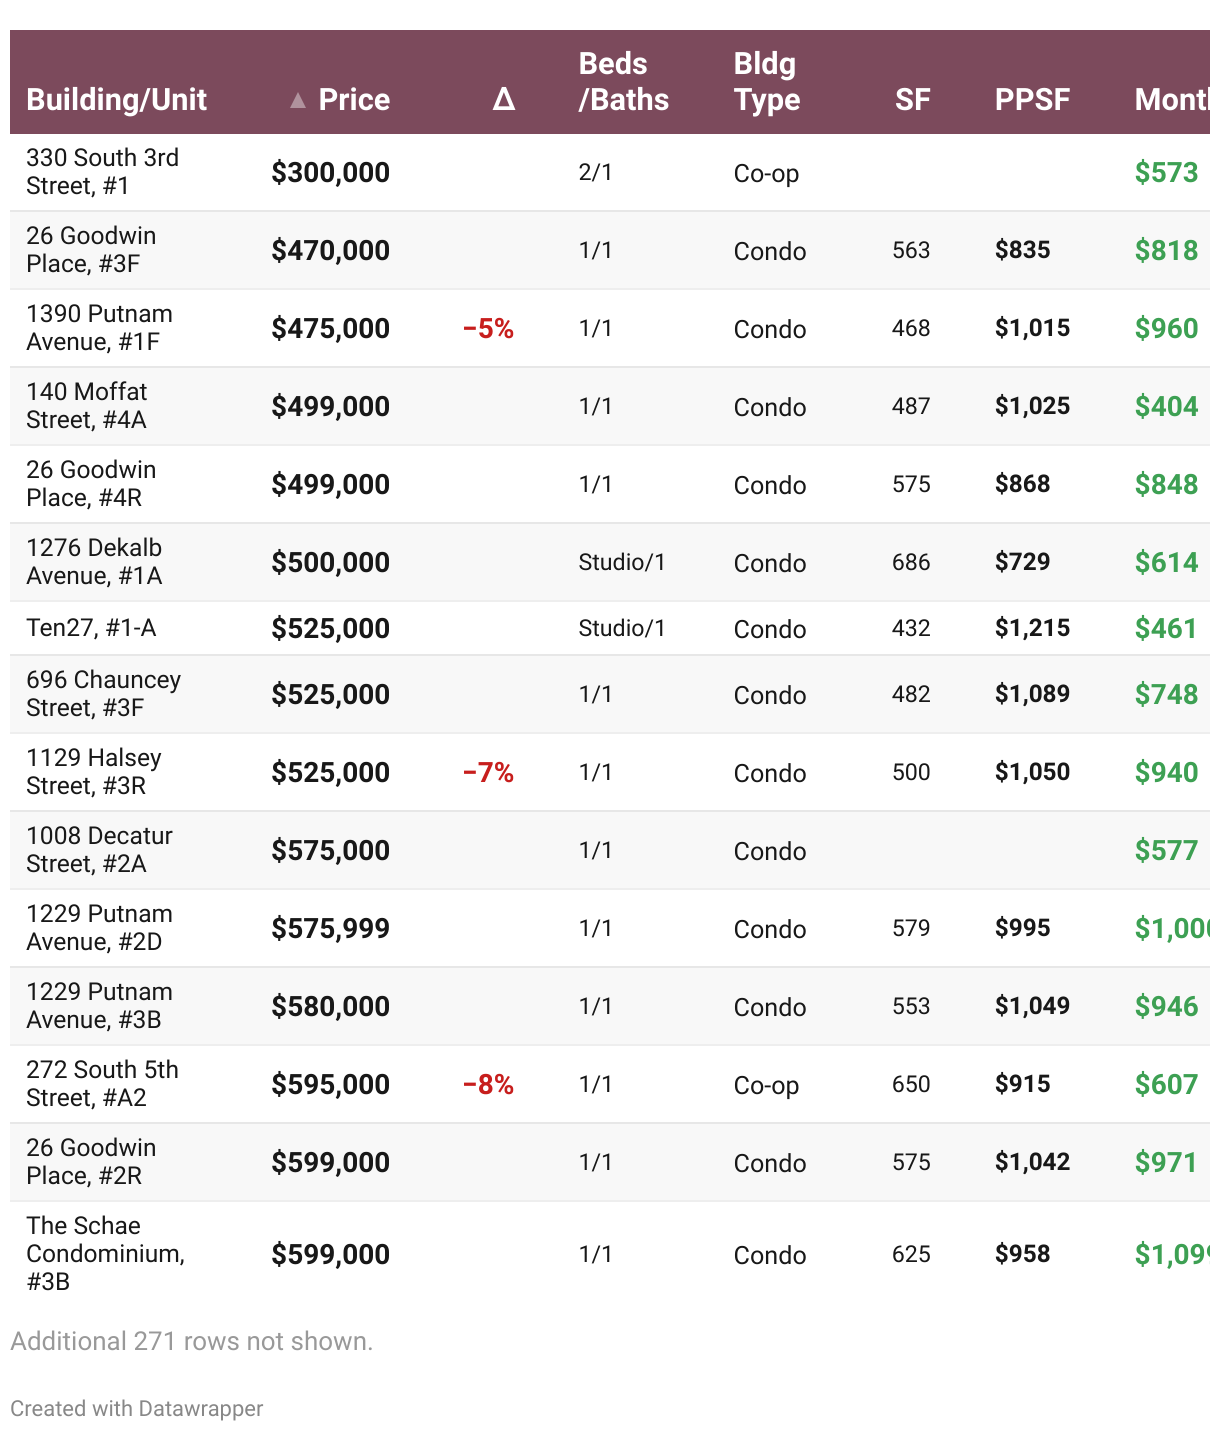This screenshot has height=1432, width=1220.
Task: Select the 1390 Putnam Avenue, #1F row
Action: [x=99, y=328]
